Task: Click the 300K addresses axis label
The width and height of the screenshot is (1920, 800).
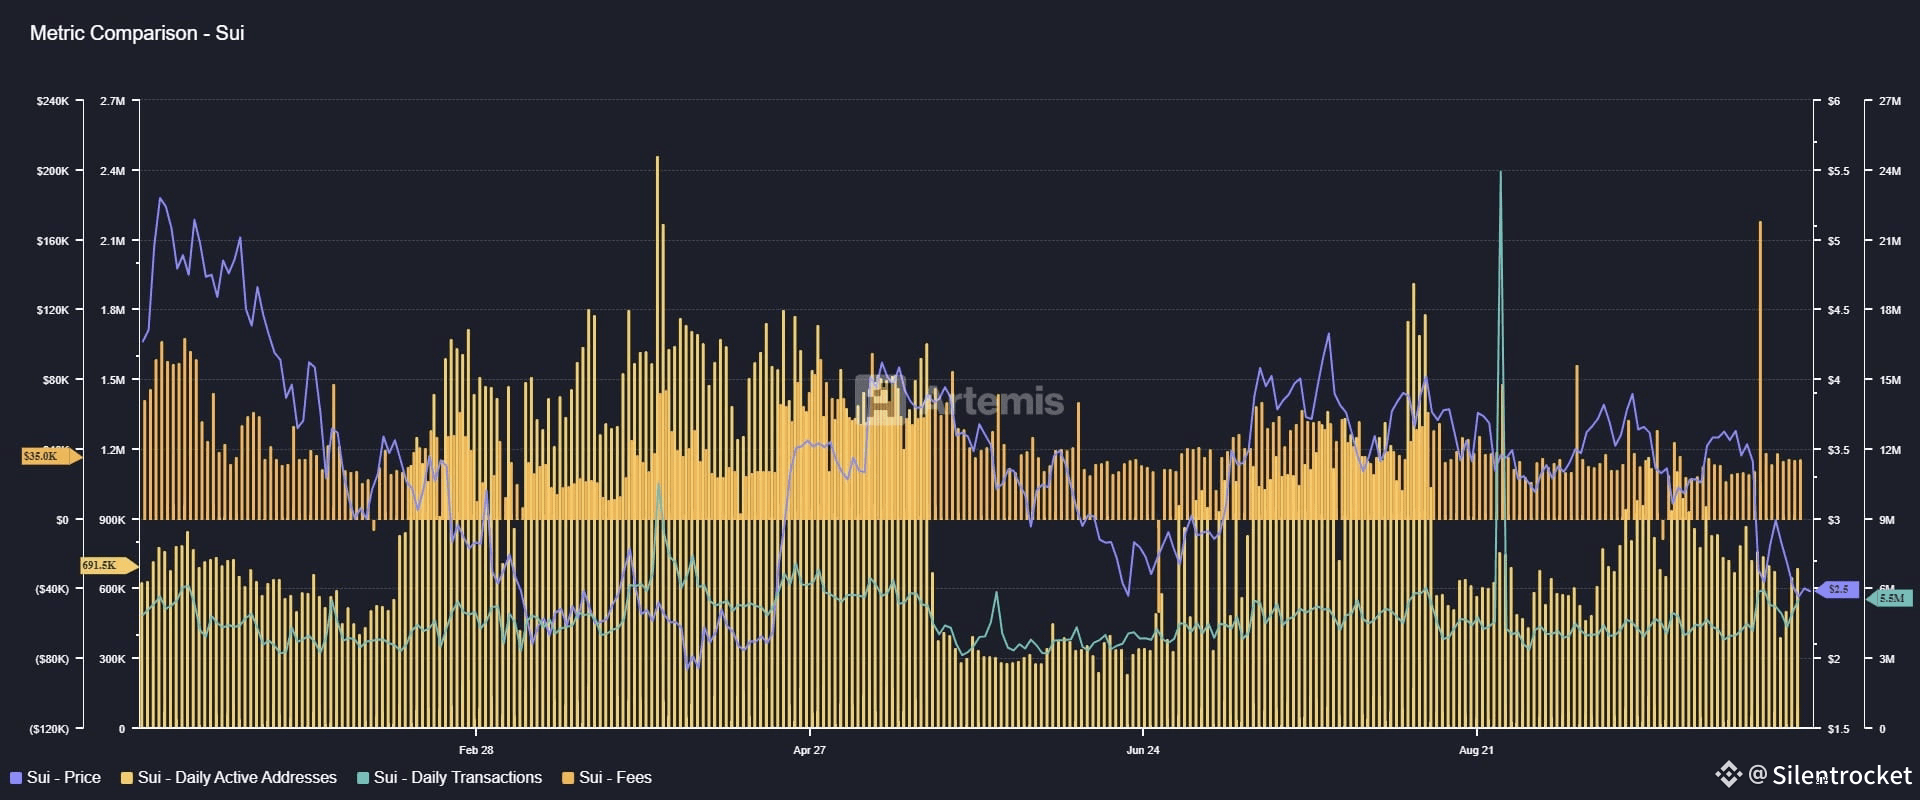Action: point(113,659)
